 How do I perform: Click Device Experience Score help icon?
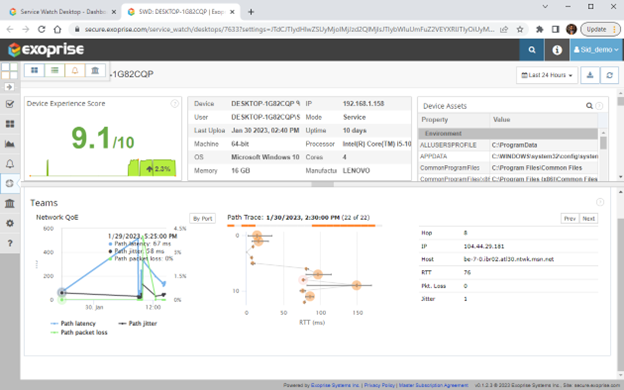[x=174, y=103]
